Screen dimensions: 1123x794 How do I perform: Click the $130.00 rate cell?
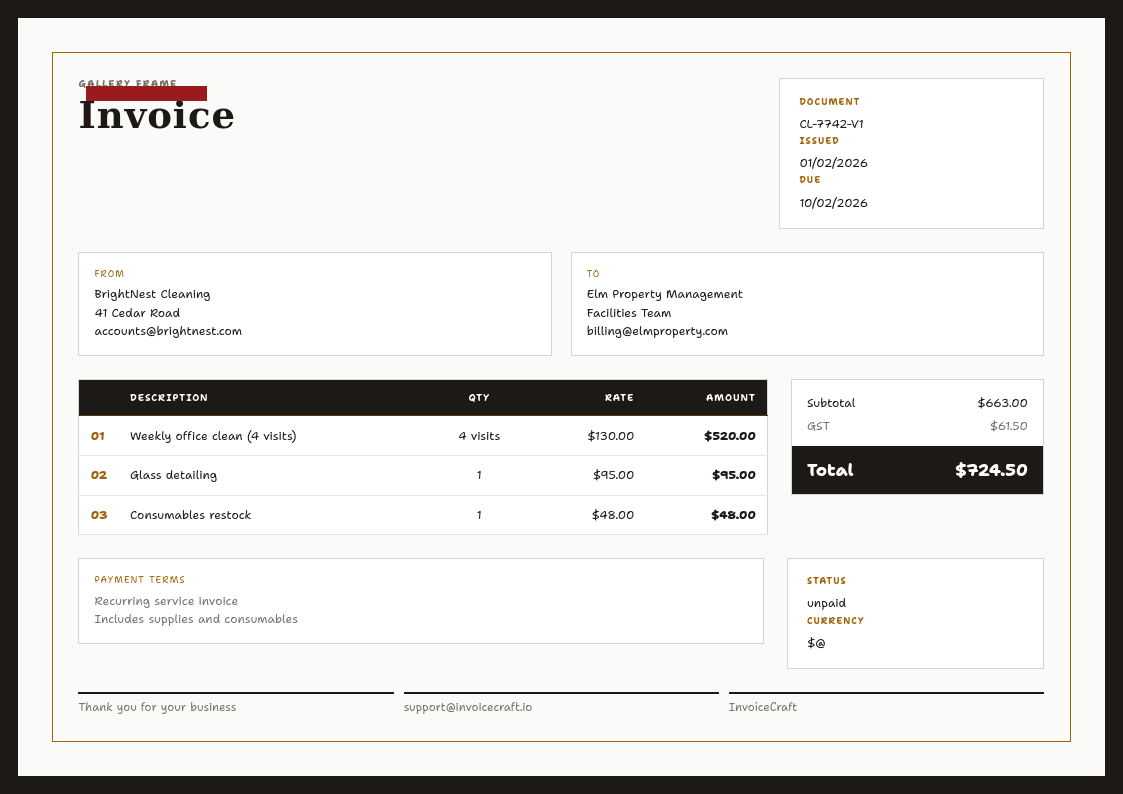point(610,436)
